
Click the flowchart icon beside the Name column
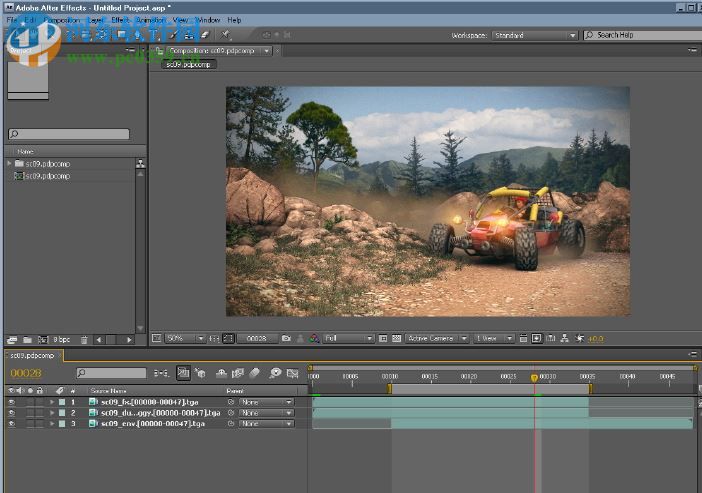[140, 163]
